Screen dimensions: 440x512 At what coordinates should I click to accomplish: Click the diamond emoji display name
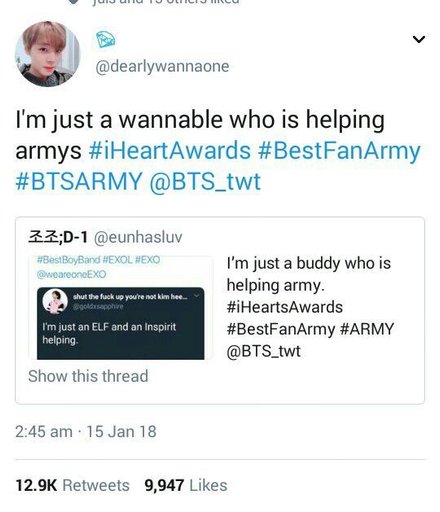[105, 39]
